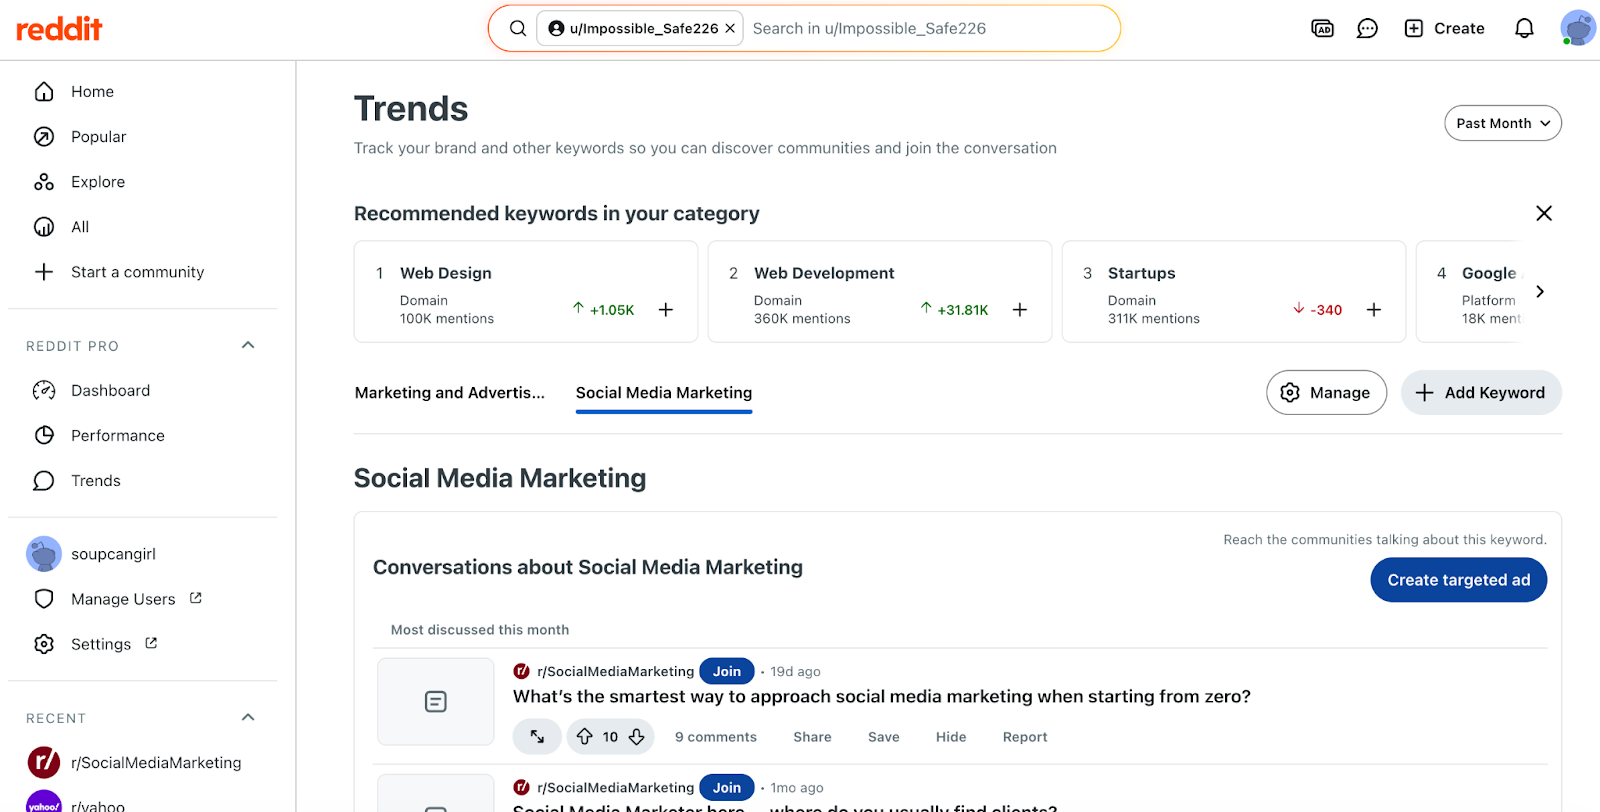Hide the starting from zero post
This screenshot has width=1600, height=812.
[951, 737]
